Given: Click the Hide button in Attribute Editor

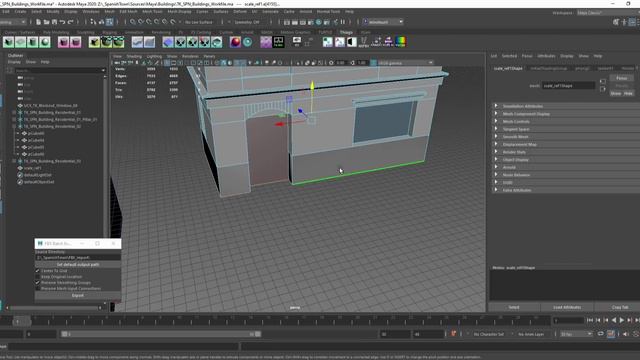Looking at the screenshot, I should (628, 93).
